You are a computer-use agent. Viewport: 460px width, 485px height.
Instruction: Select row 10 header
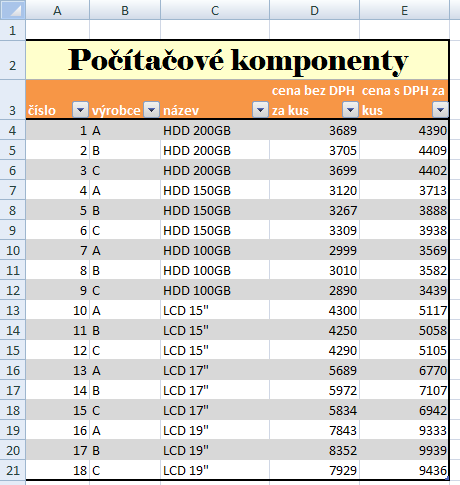click(x=13, y=250)
